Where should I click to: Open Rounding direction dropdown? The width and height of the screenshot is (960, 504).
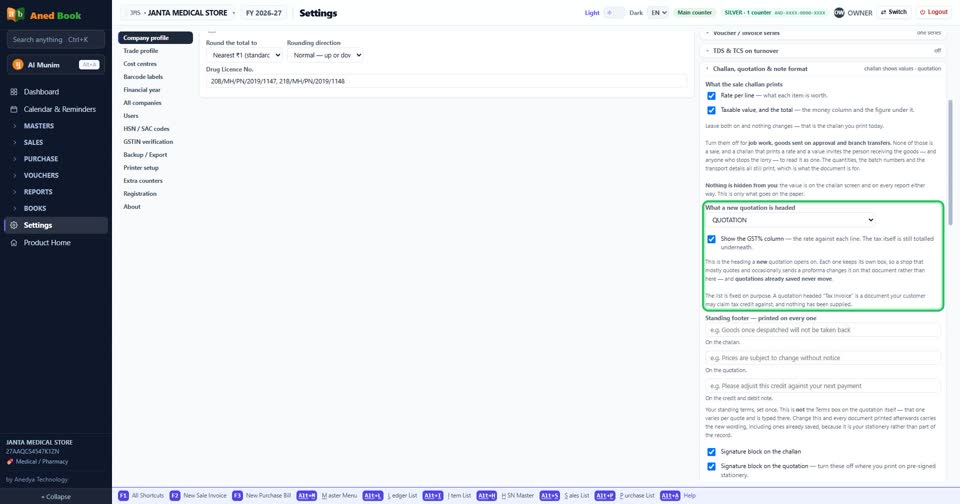325,55
